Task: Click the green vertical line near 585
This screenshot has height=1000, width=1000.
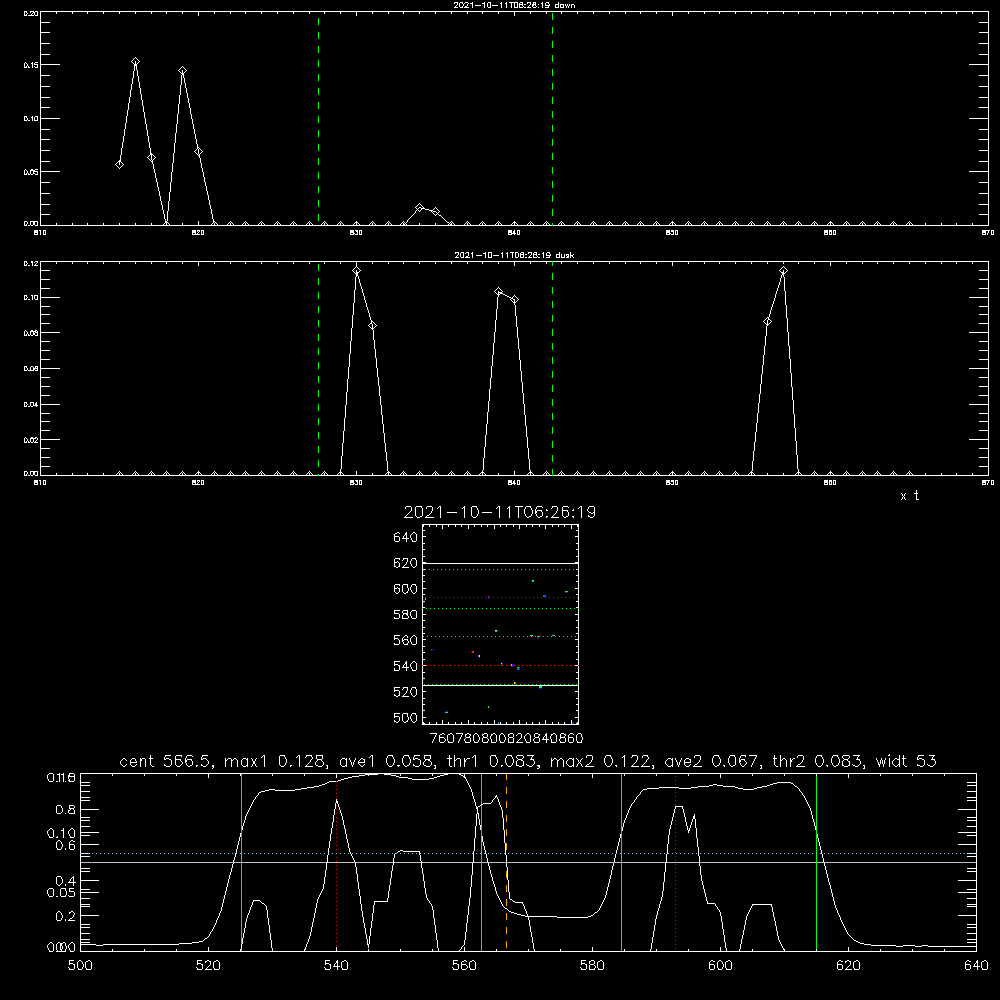Action: (x=621, y=862)
